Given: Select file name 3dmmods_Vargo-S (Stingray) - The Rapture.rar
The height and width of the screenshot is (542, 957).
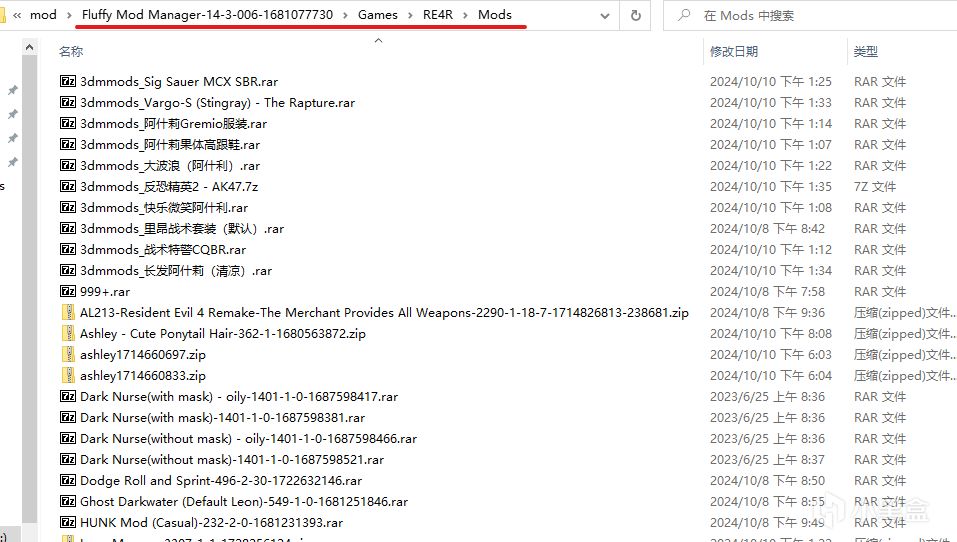Looking at the screenshot, I should (x=217, y=103).
